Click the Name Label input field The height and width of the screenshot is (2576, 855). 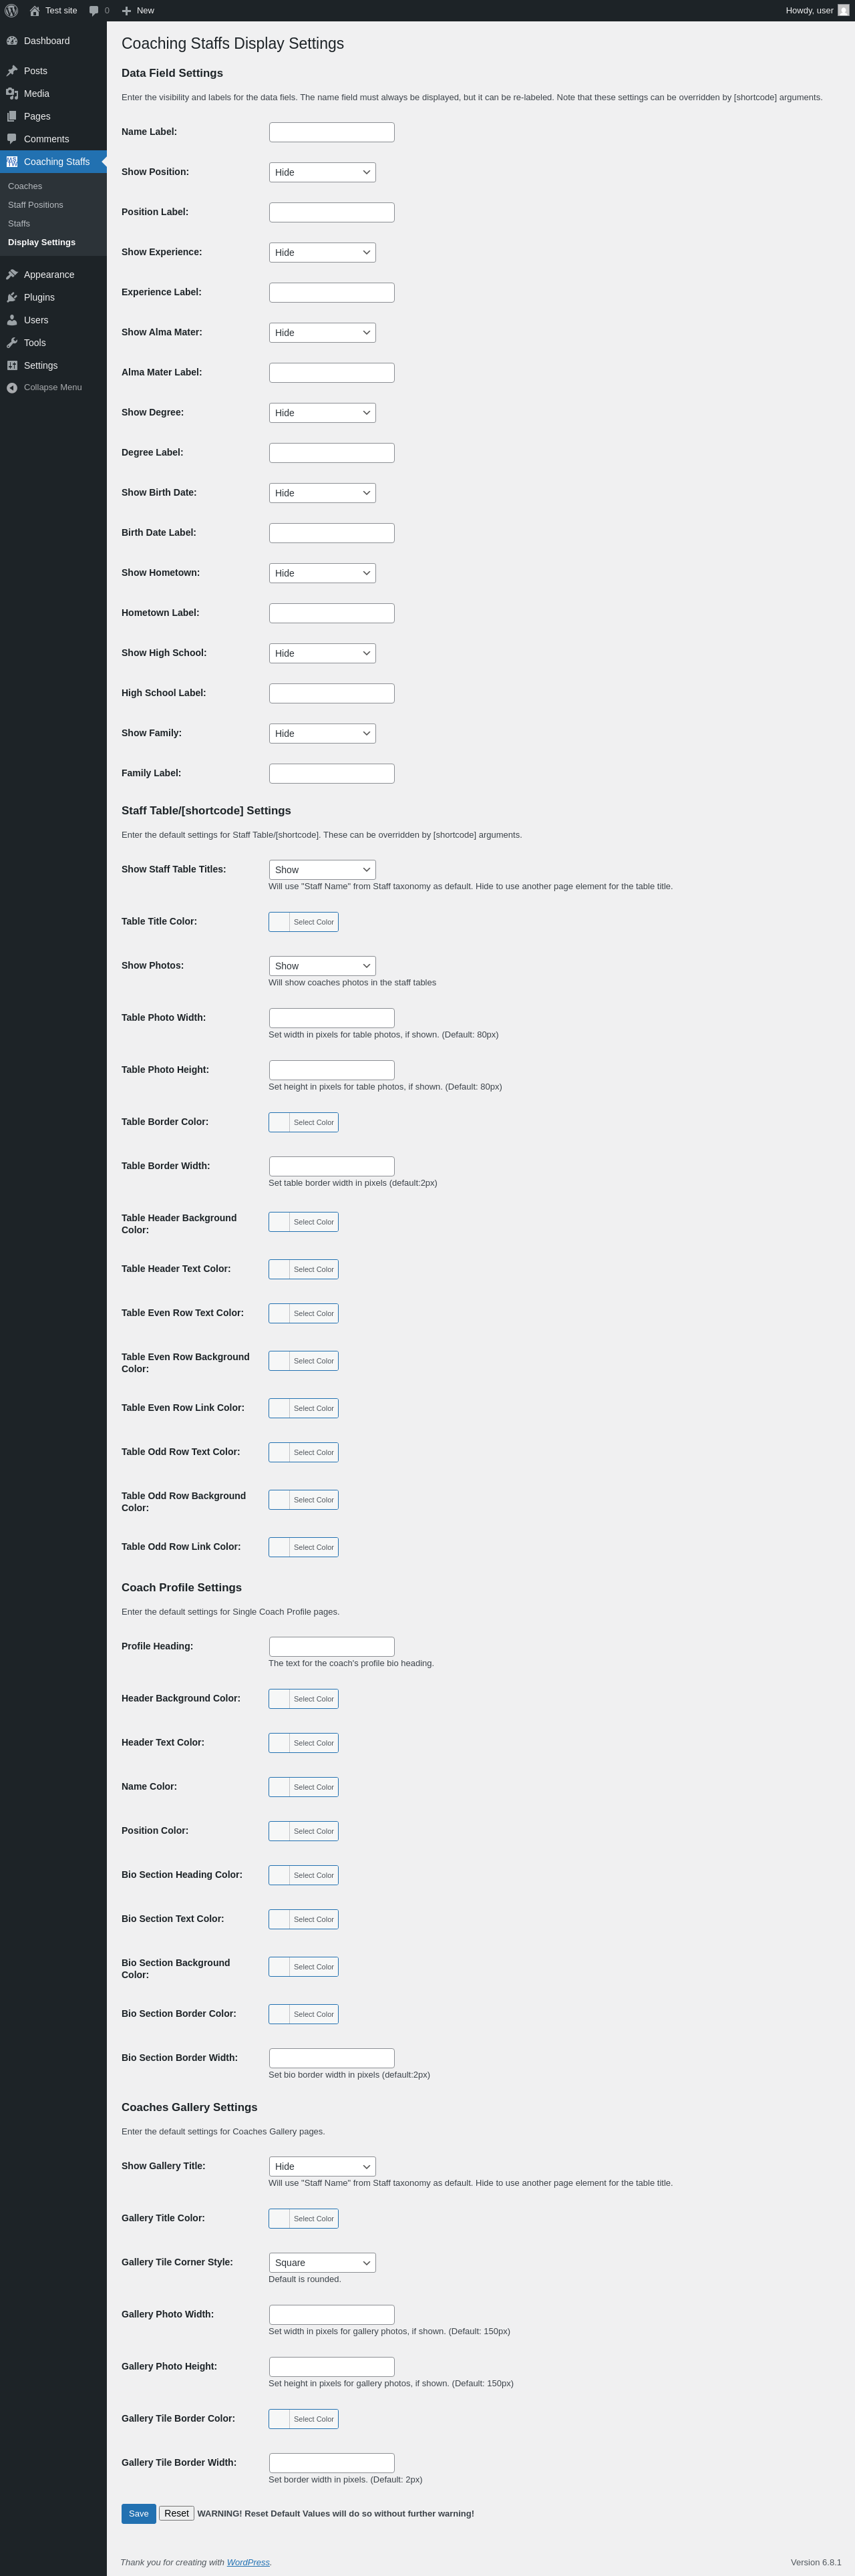[332, 132]
